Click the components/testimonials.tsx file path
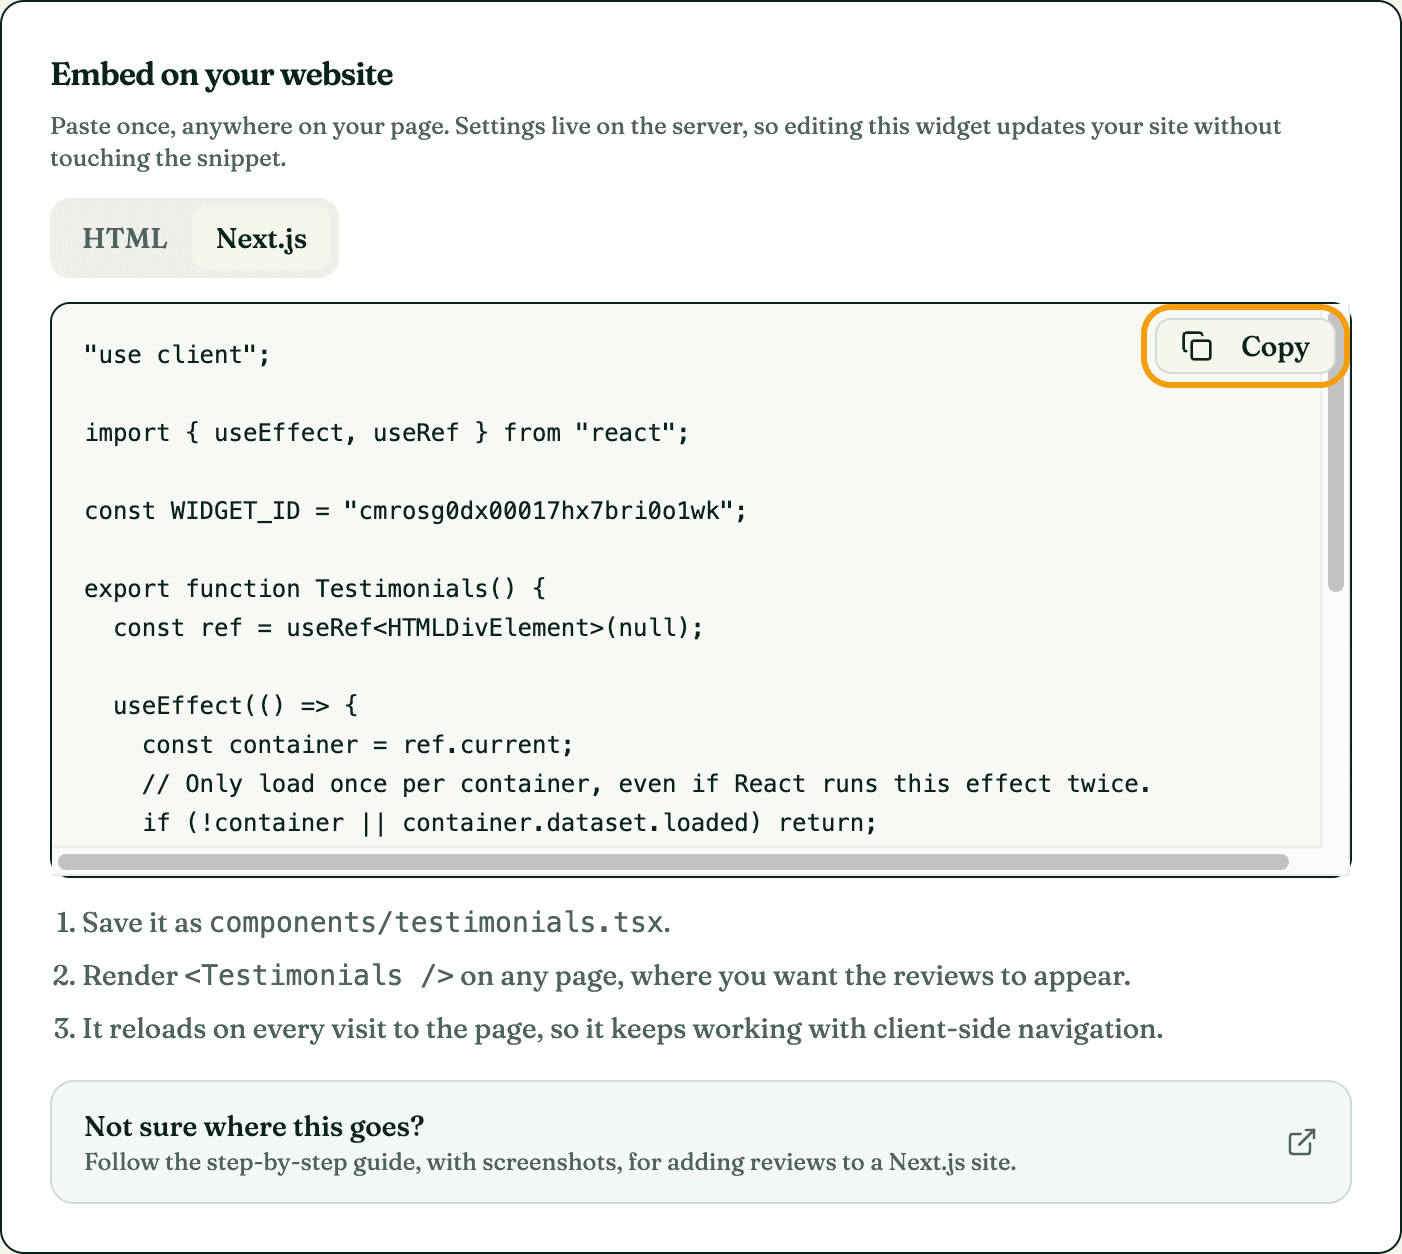The image size is (1402, 1254). tap(437, 922)
